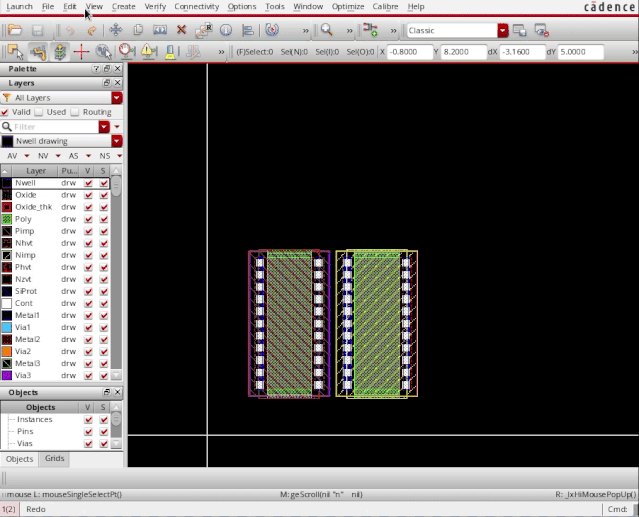This screenshot has height=517, width=639.
Task: Switch to the Grids tab
Action: click(x=54, y=458)
